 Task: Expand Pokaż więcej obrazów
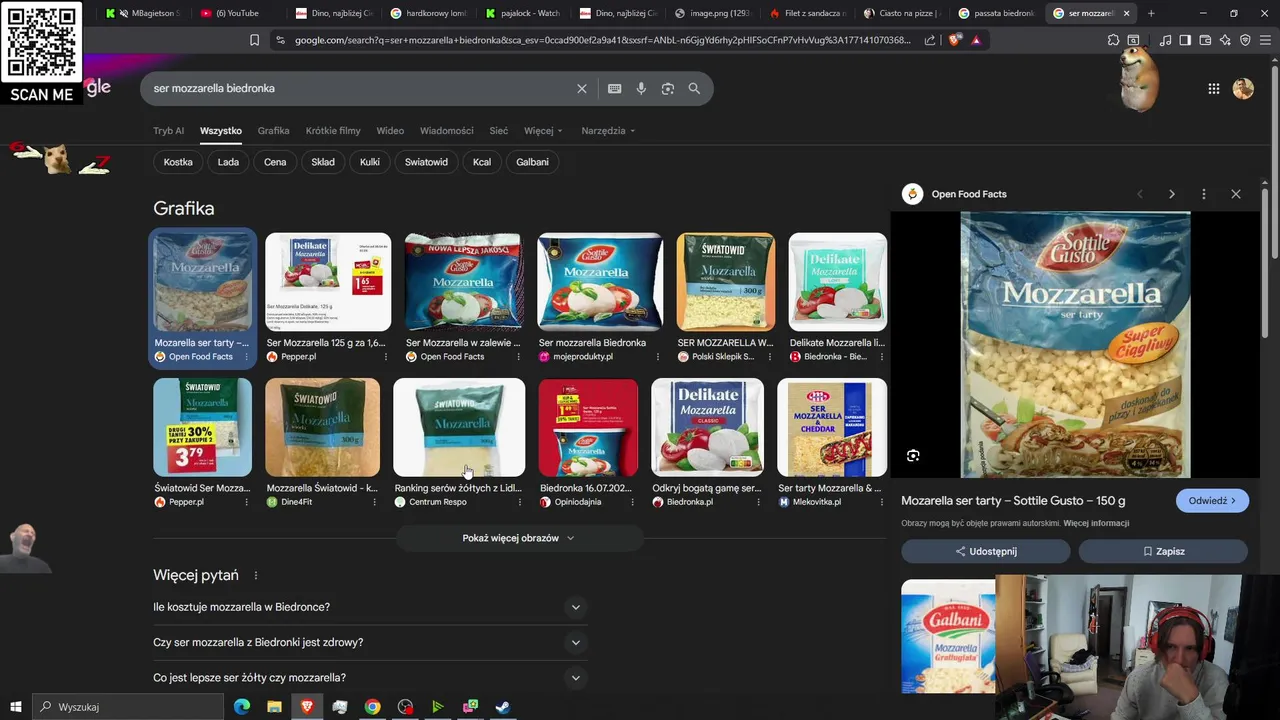[518, 538]
